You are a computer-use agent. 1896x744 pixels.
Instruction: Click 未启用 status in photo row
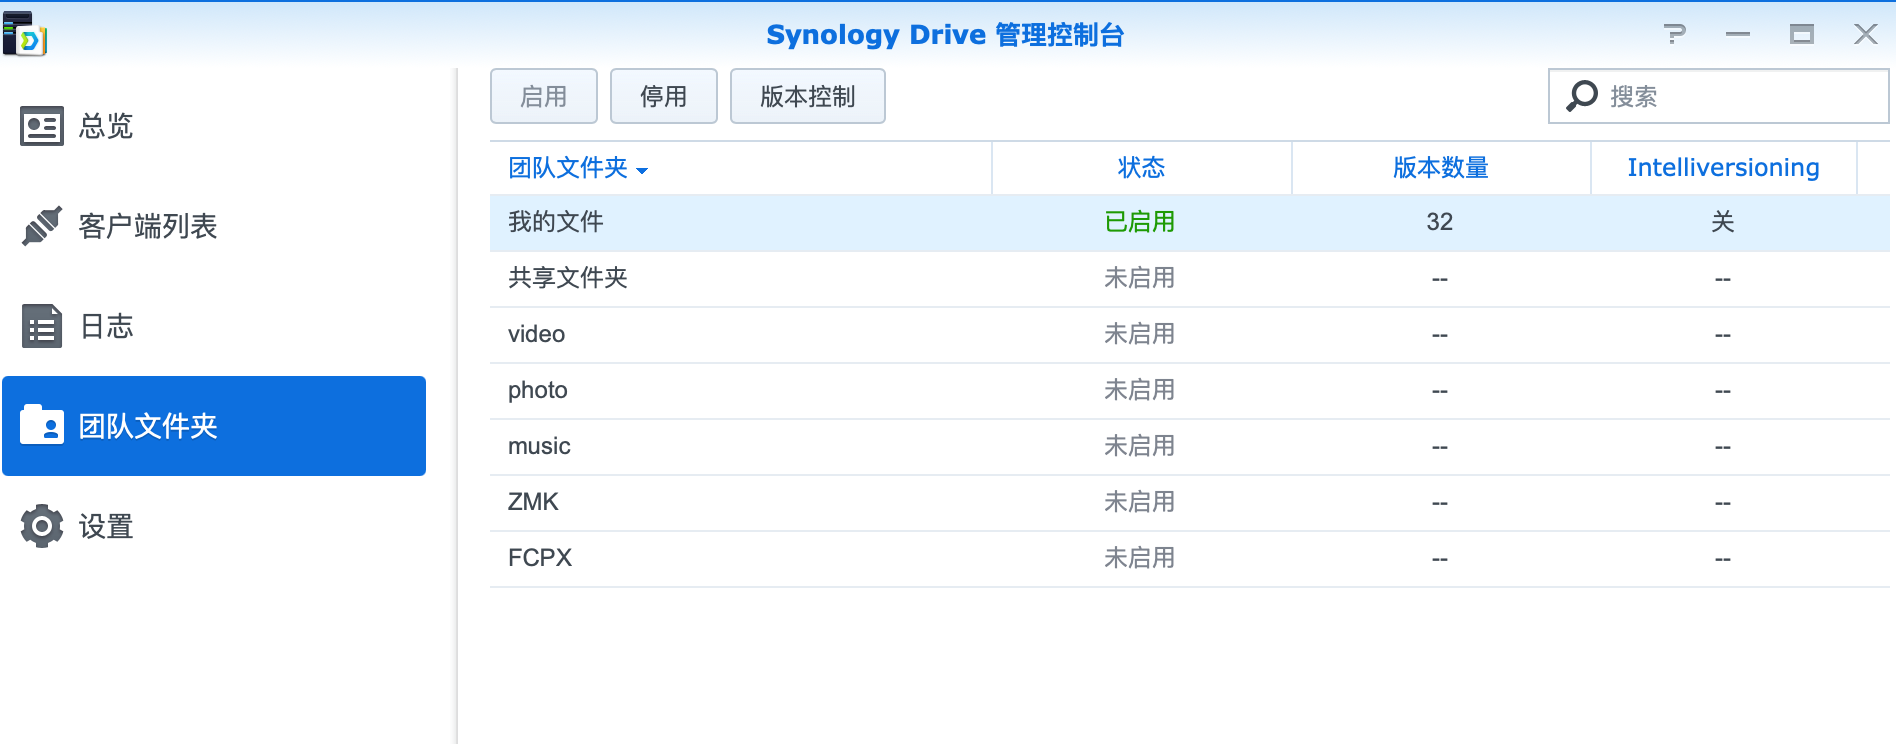coord(1140,390)
